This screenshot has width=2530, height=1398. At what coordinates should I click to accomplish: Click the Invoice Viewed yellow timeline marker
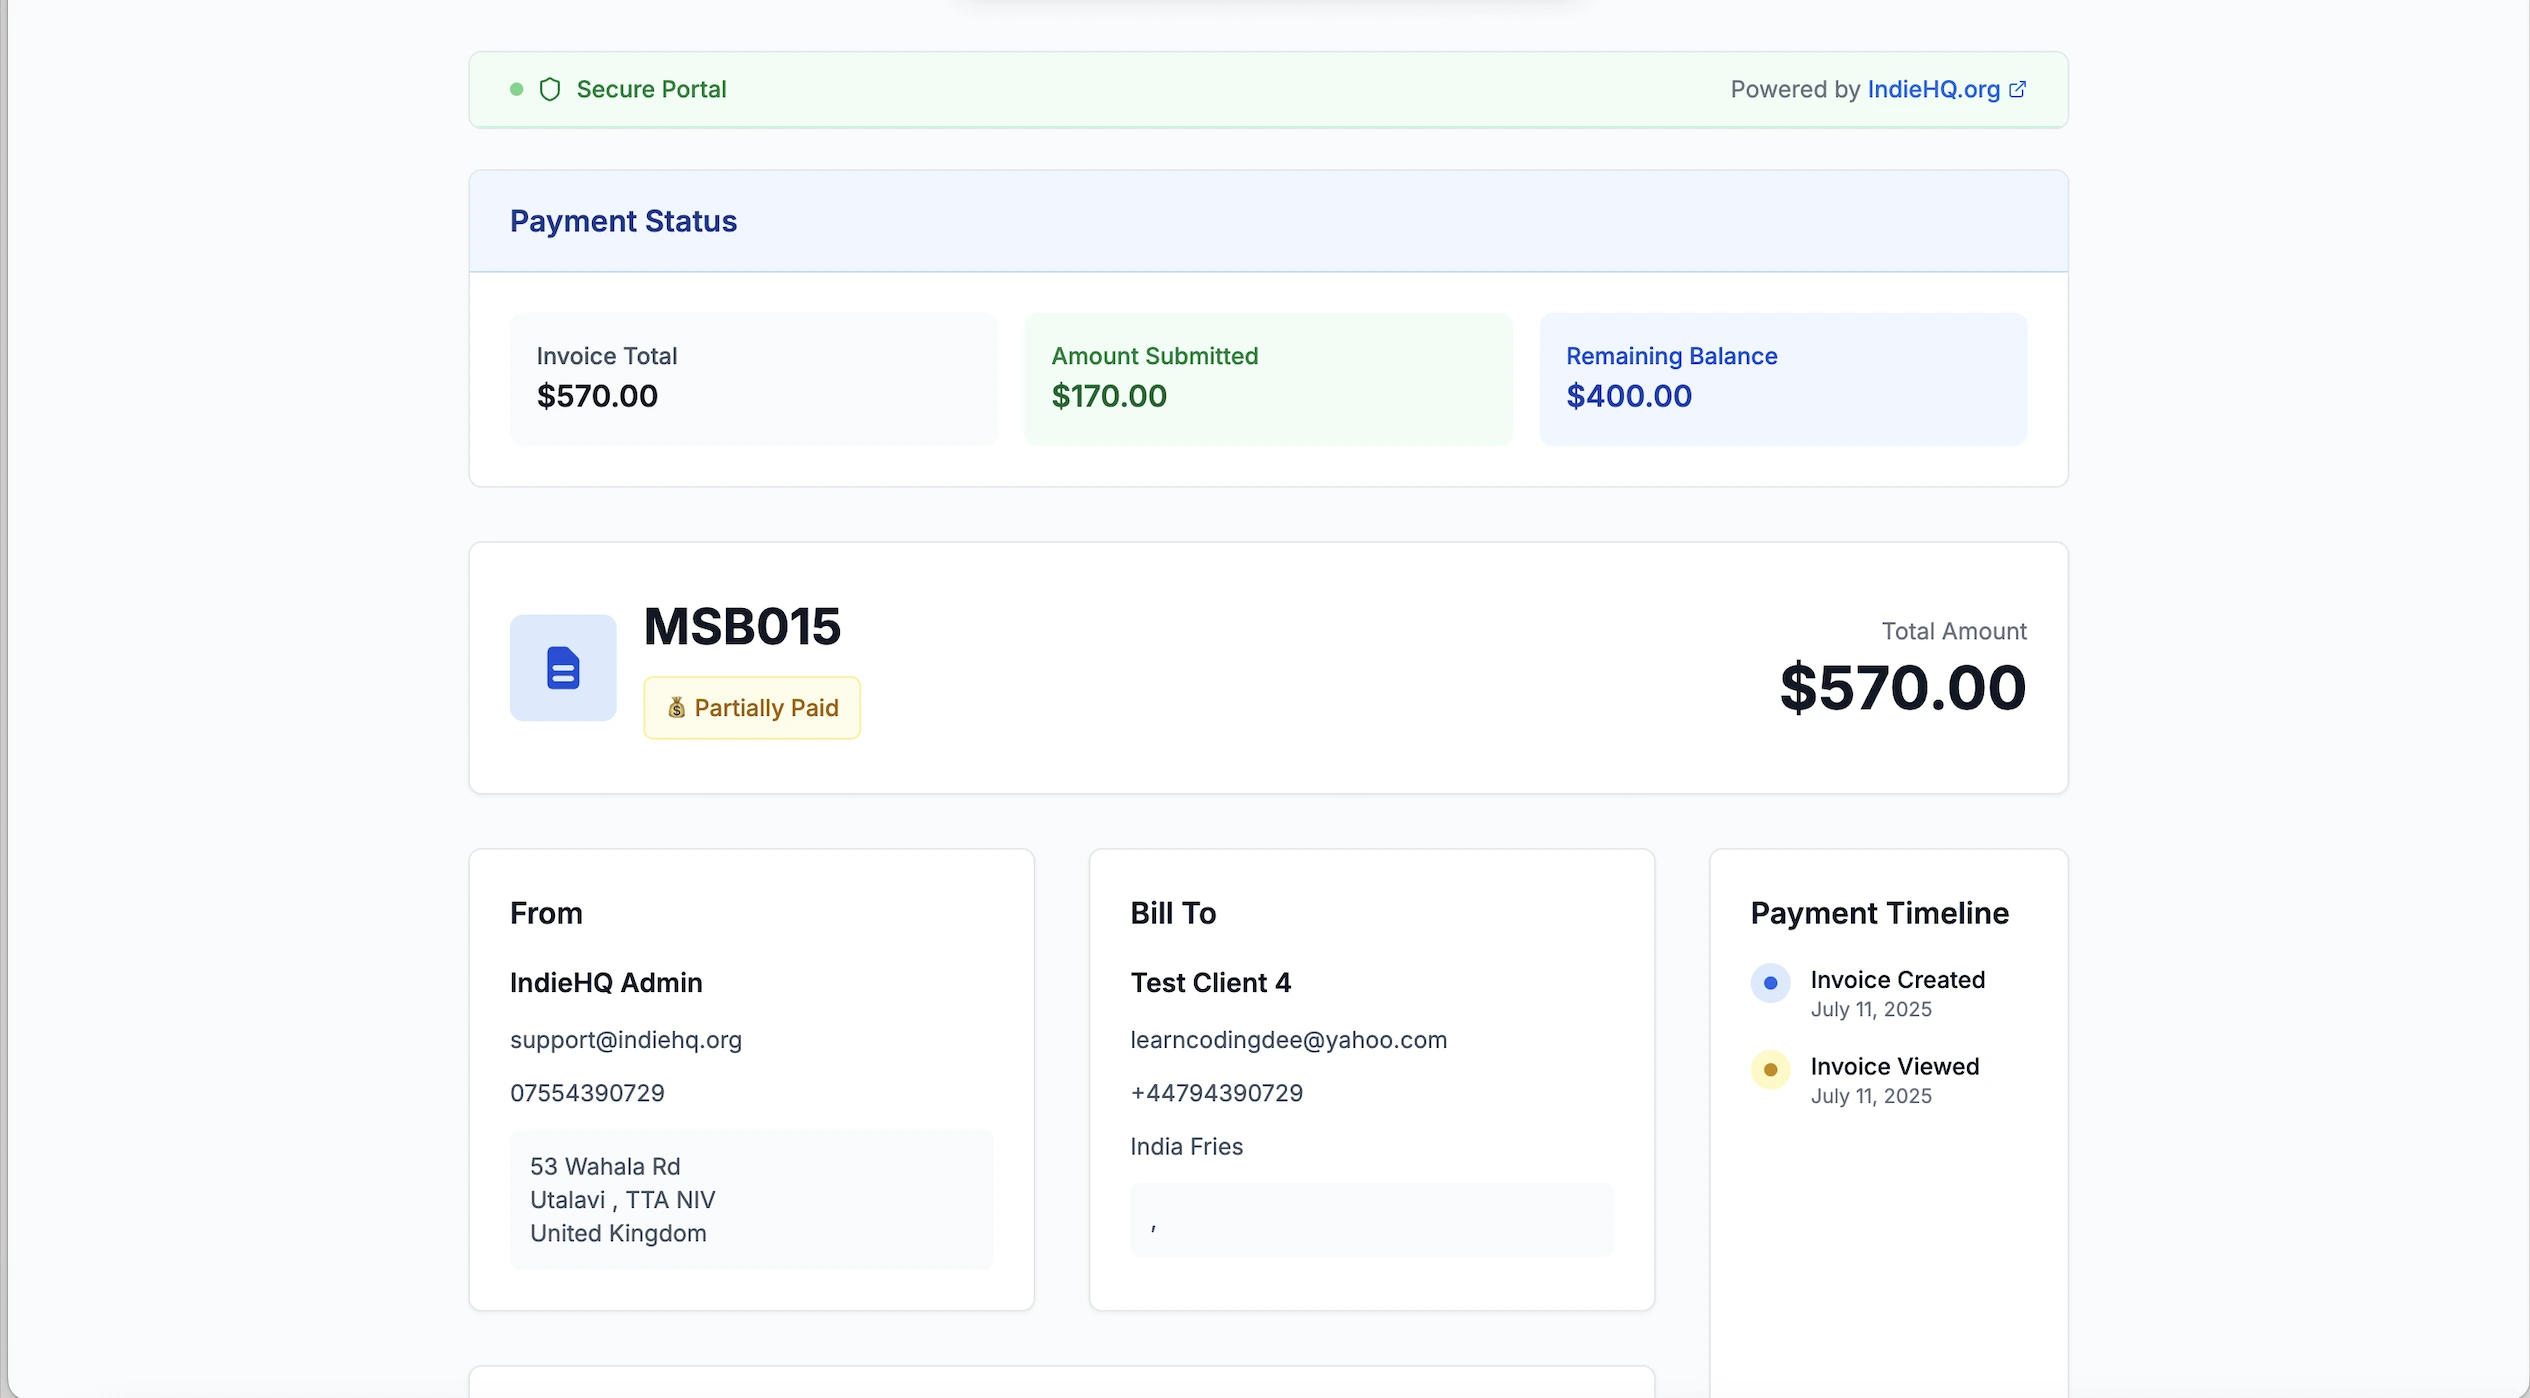[1770, 1070]
